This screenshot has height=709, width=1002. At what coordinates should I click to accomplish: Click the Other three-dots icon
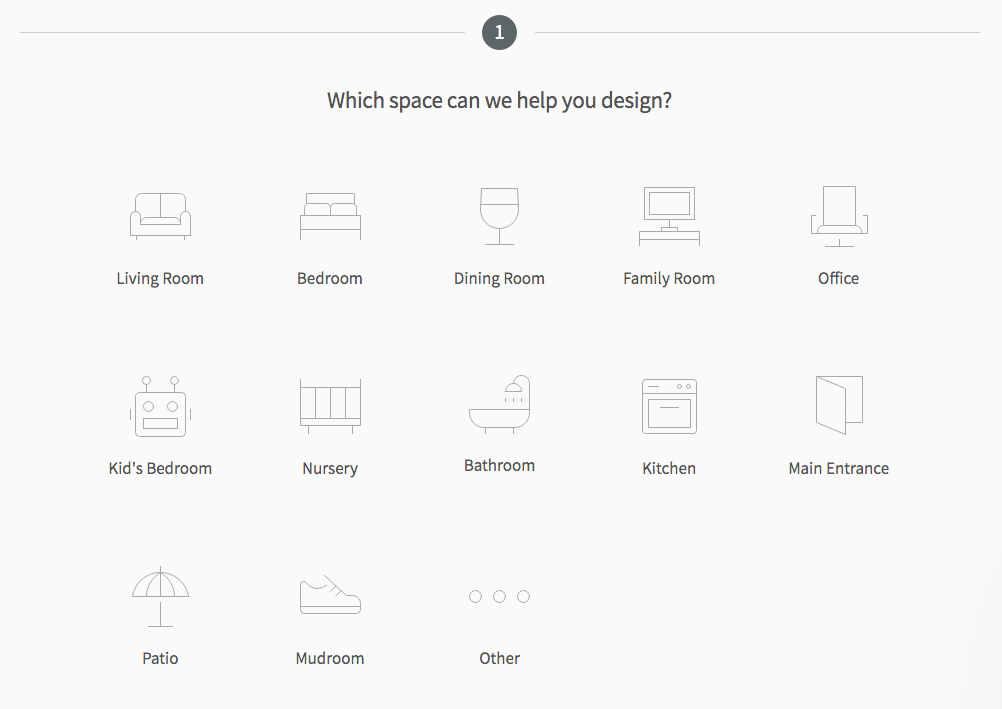click(499, 596)
